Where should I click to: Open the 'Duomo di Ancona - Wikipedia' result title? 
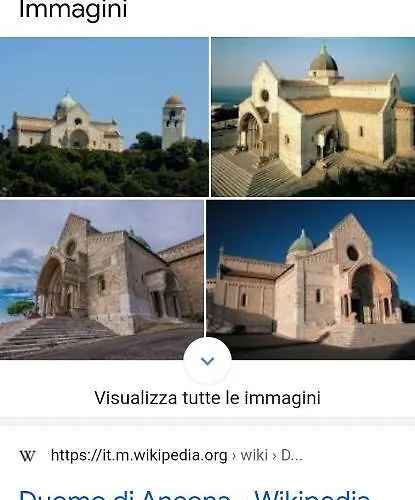[x=195, y=495]
